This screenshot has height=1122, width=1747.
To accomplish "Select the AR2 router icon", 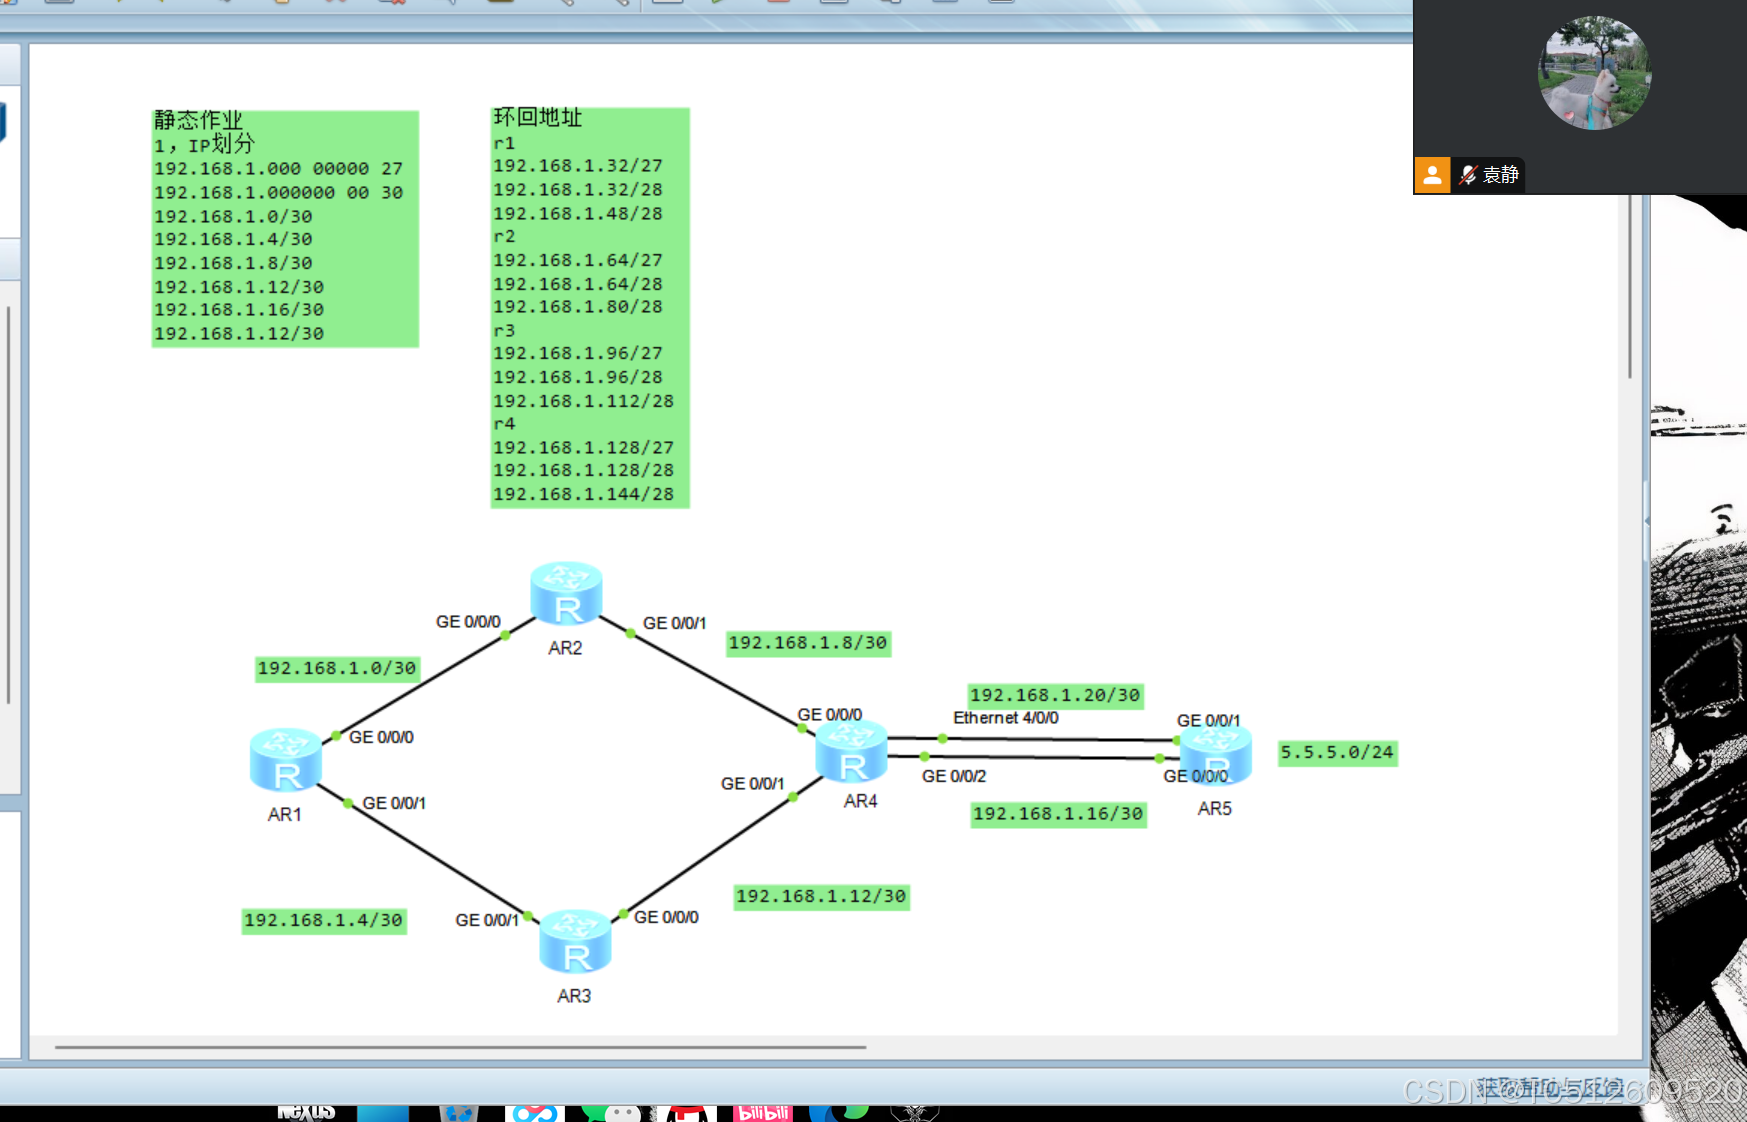I will 566,593.
